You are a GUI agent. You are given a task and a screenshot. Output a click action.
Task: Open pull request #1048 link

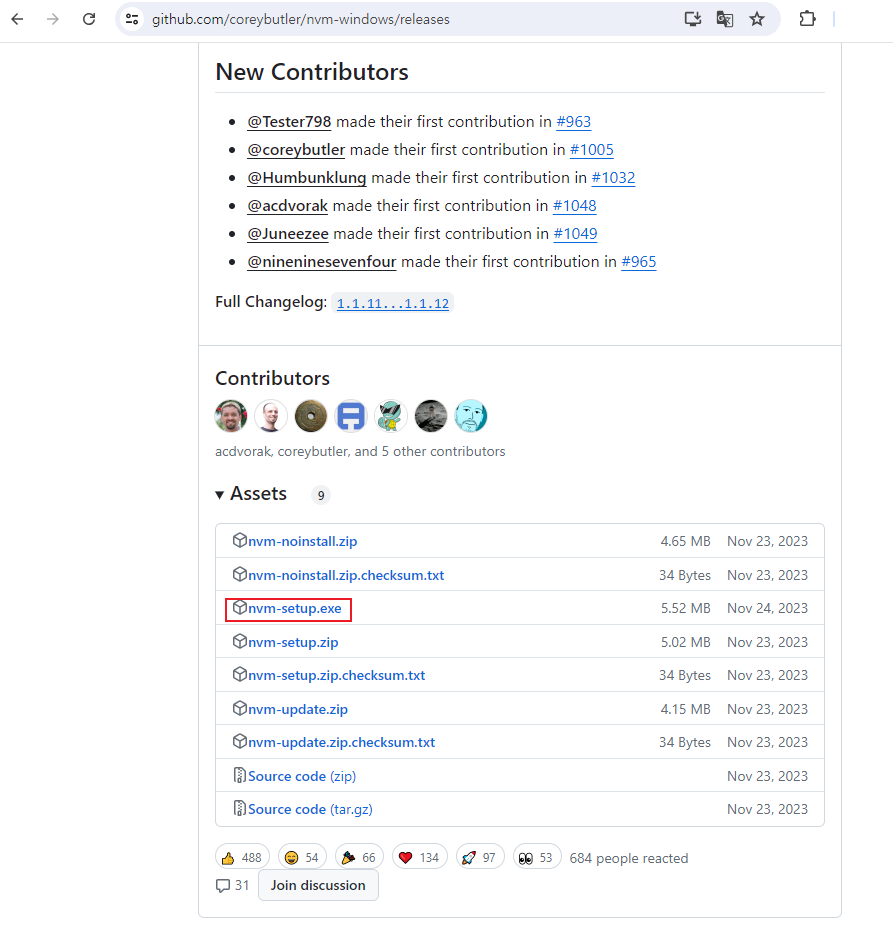(x=574, y=206)
